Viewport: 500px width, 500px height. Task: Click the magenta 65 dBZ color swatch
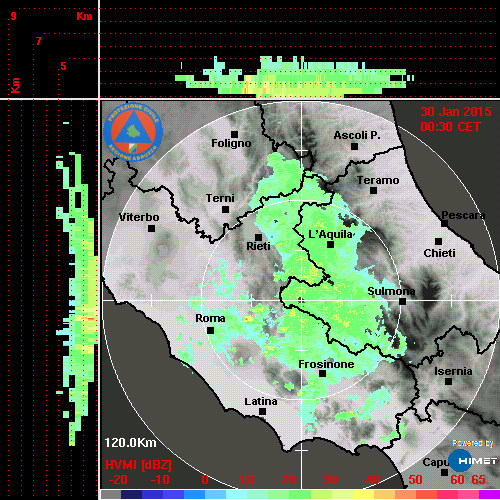pos(489,494)
